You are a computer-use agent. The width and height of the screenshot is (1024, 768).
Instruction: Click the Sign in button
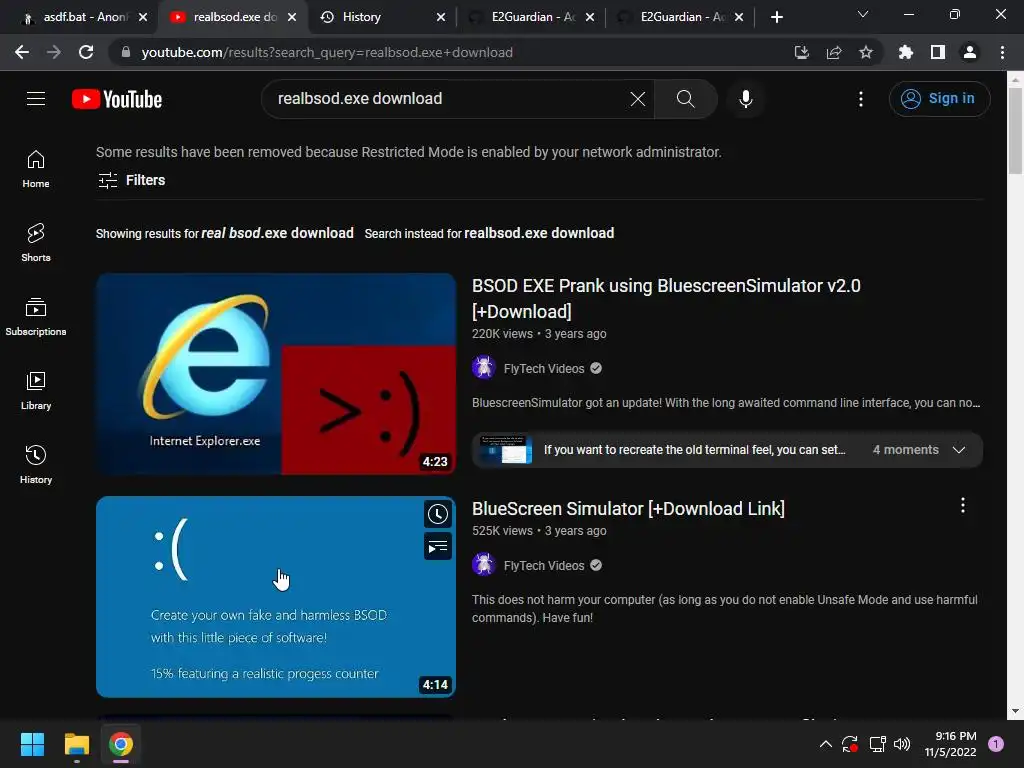(939, 99)
